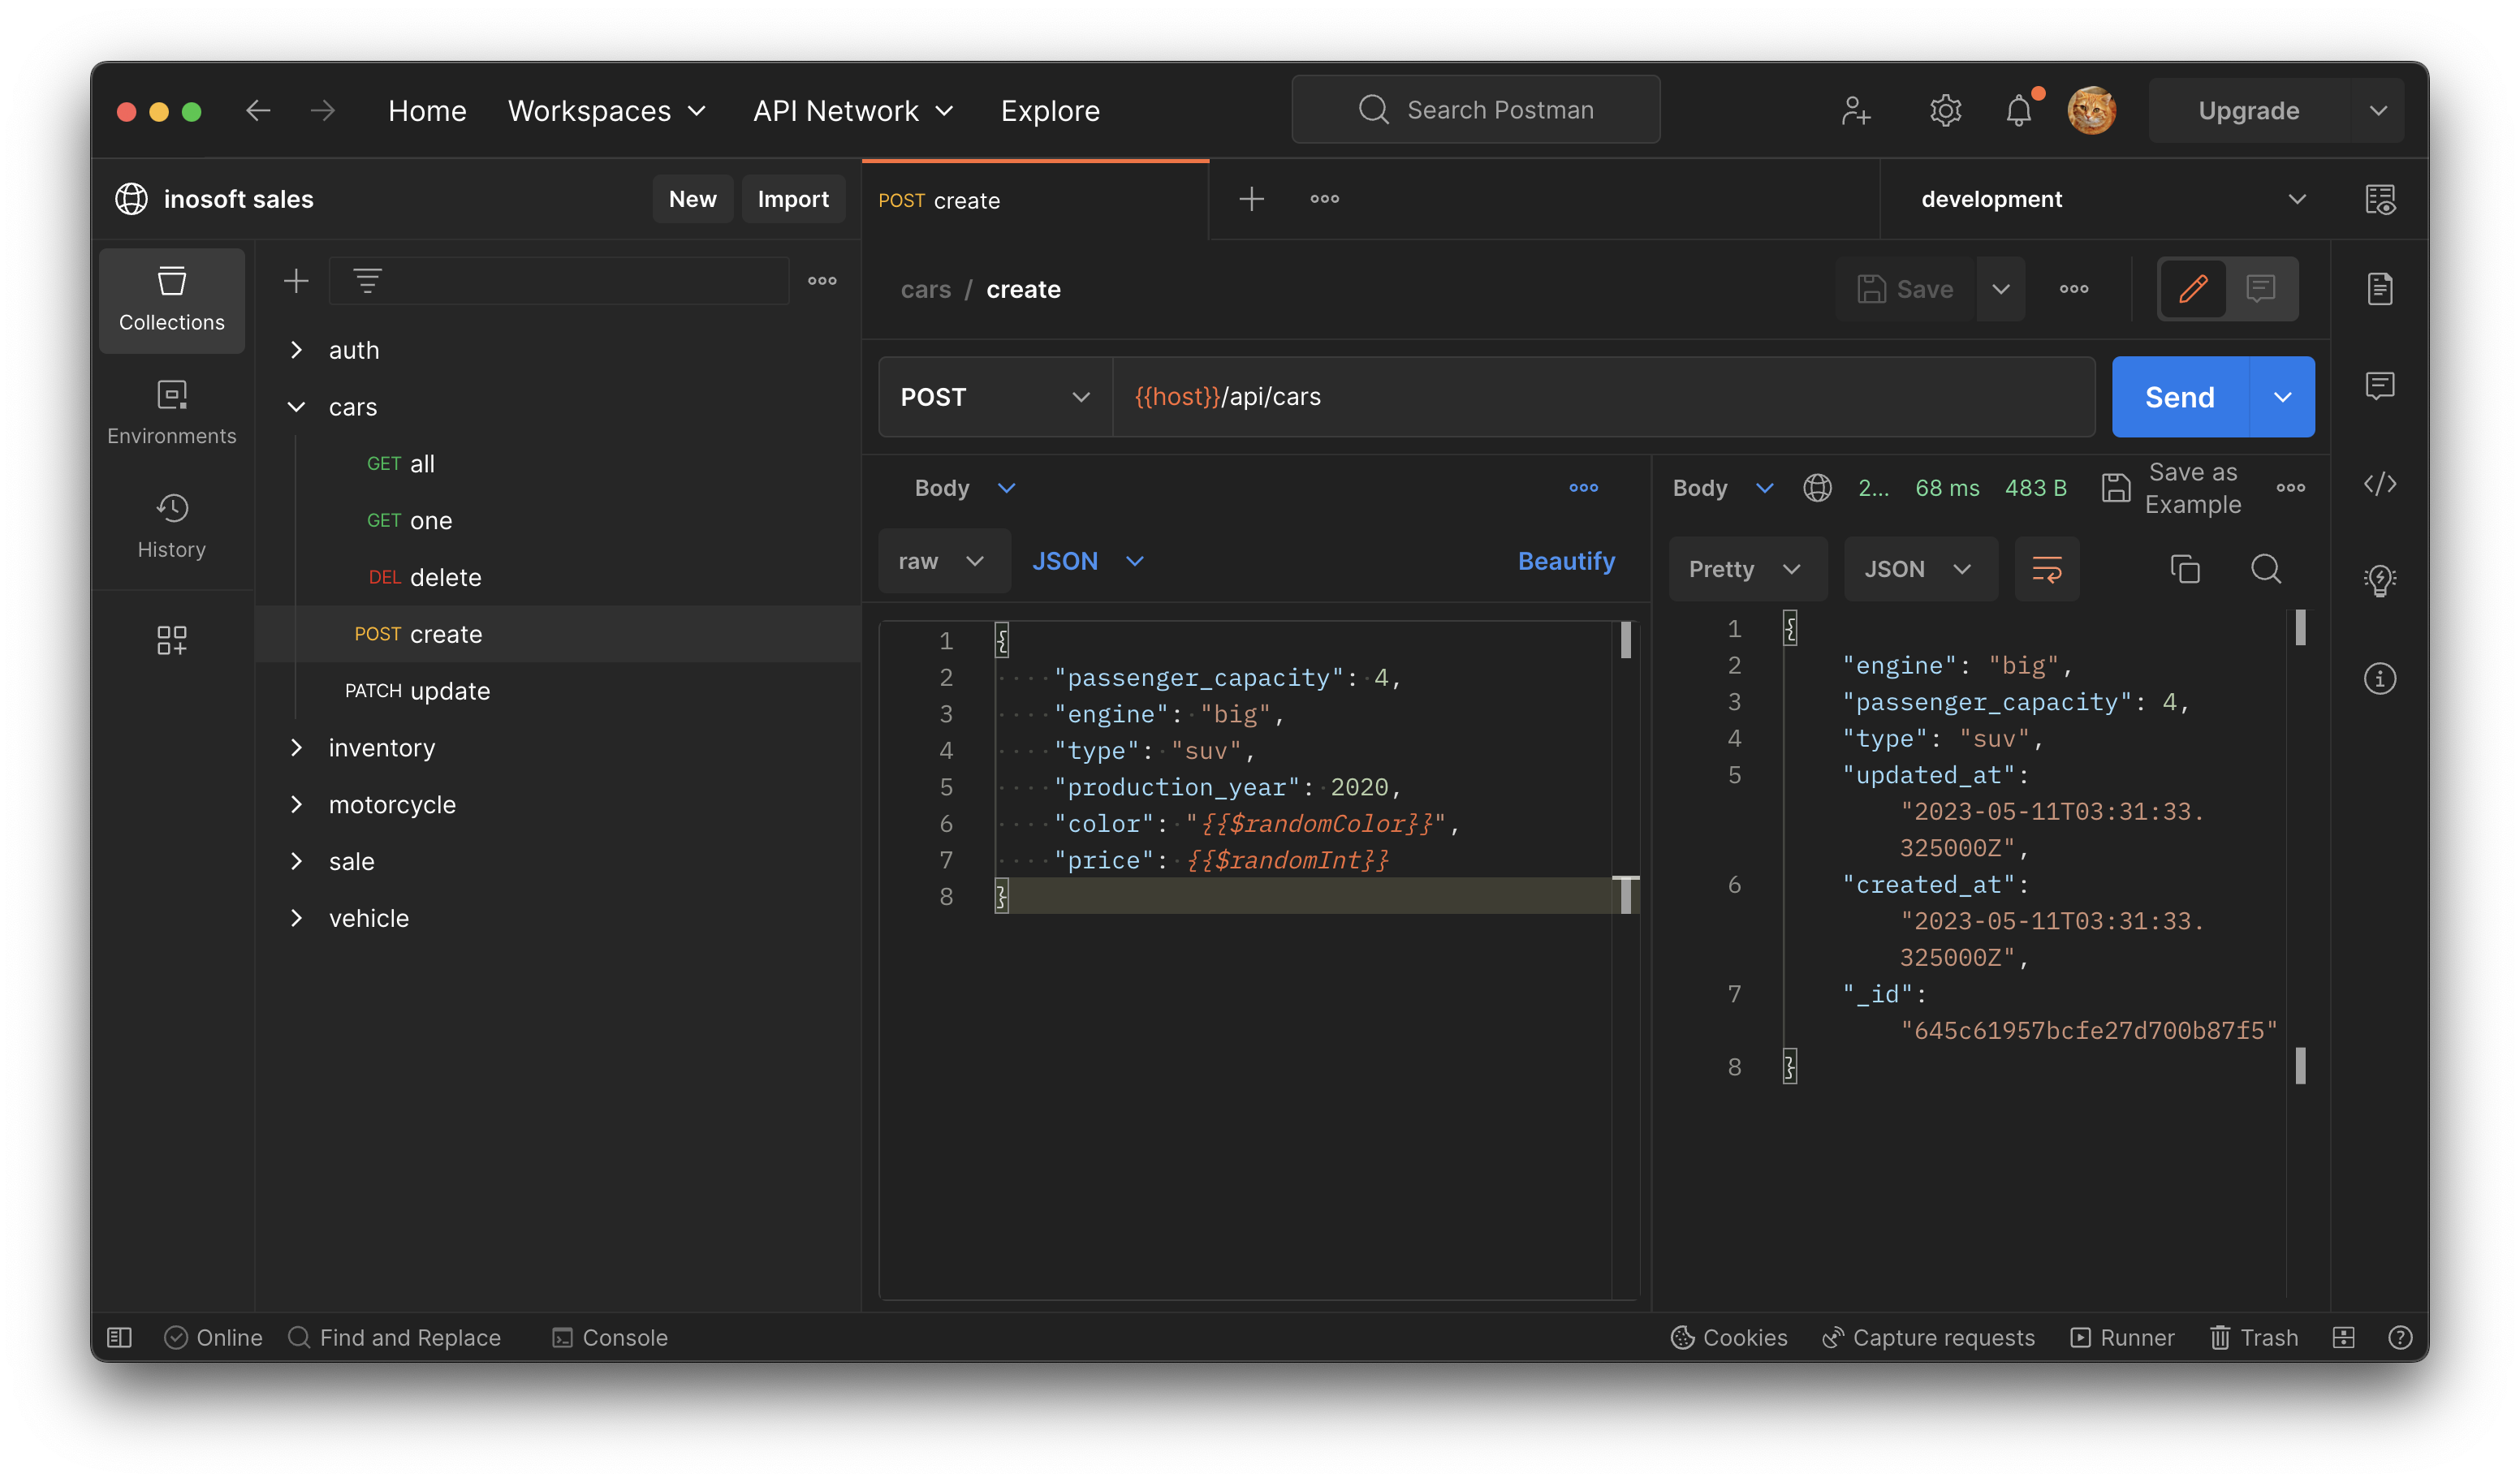Open the related requests lightbulb icon

[x=2380, y=580]
